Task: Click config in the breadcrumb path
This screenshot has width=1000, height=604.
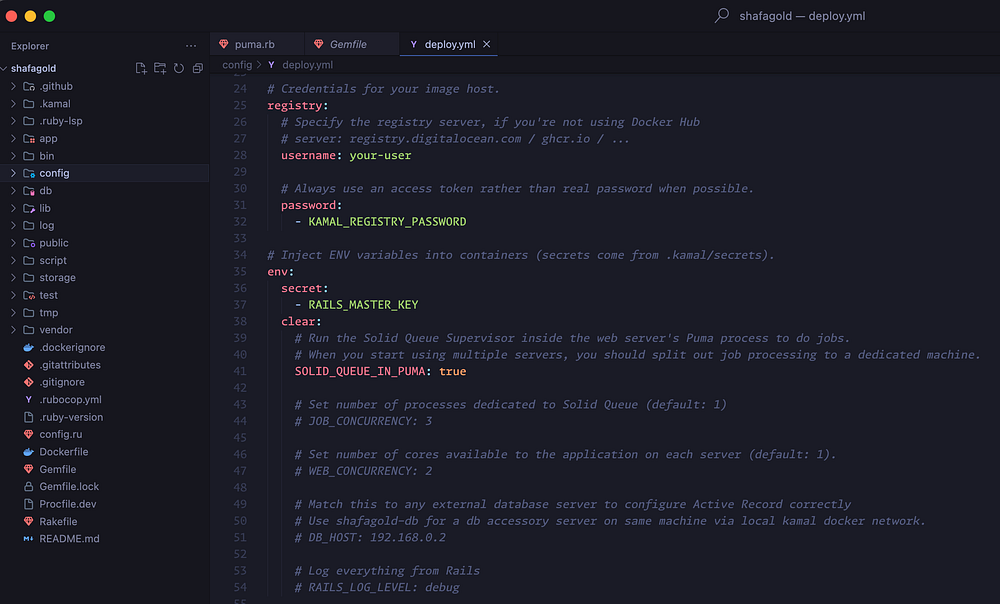Action: (x=237, y=65)
